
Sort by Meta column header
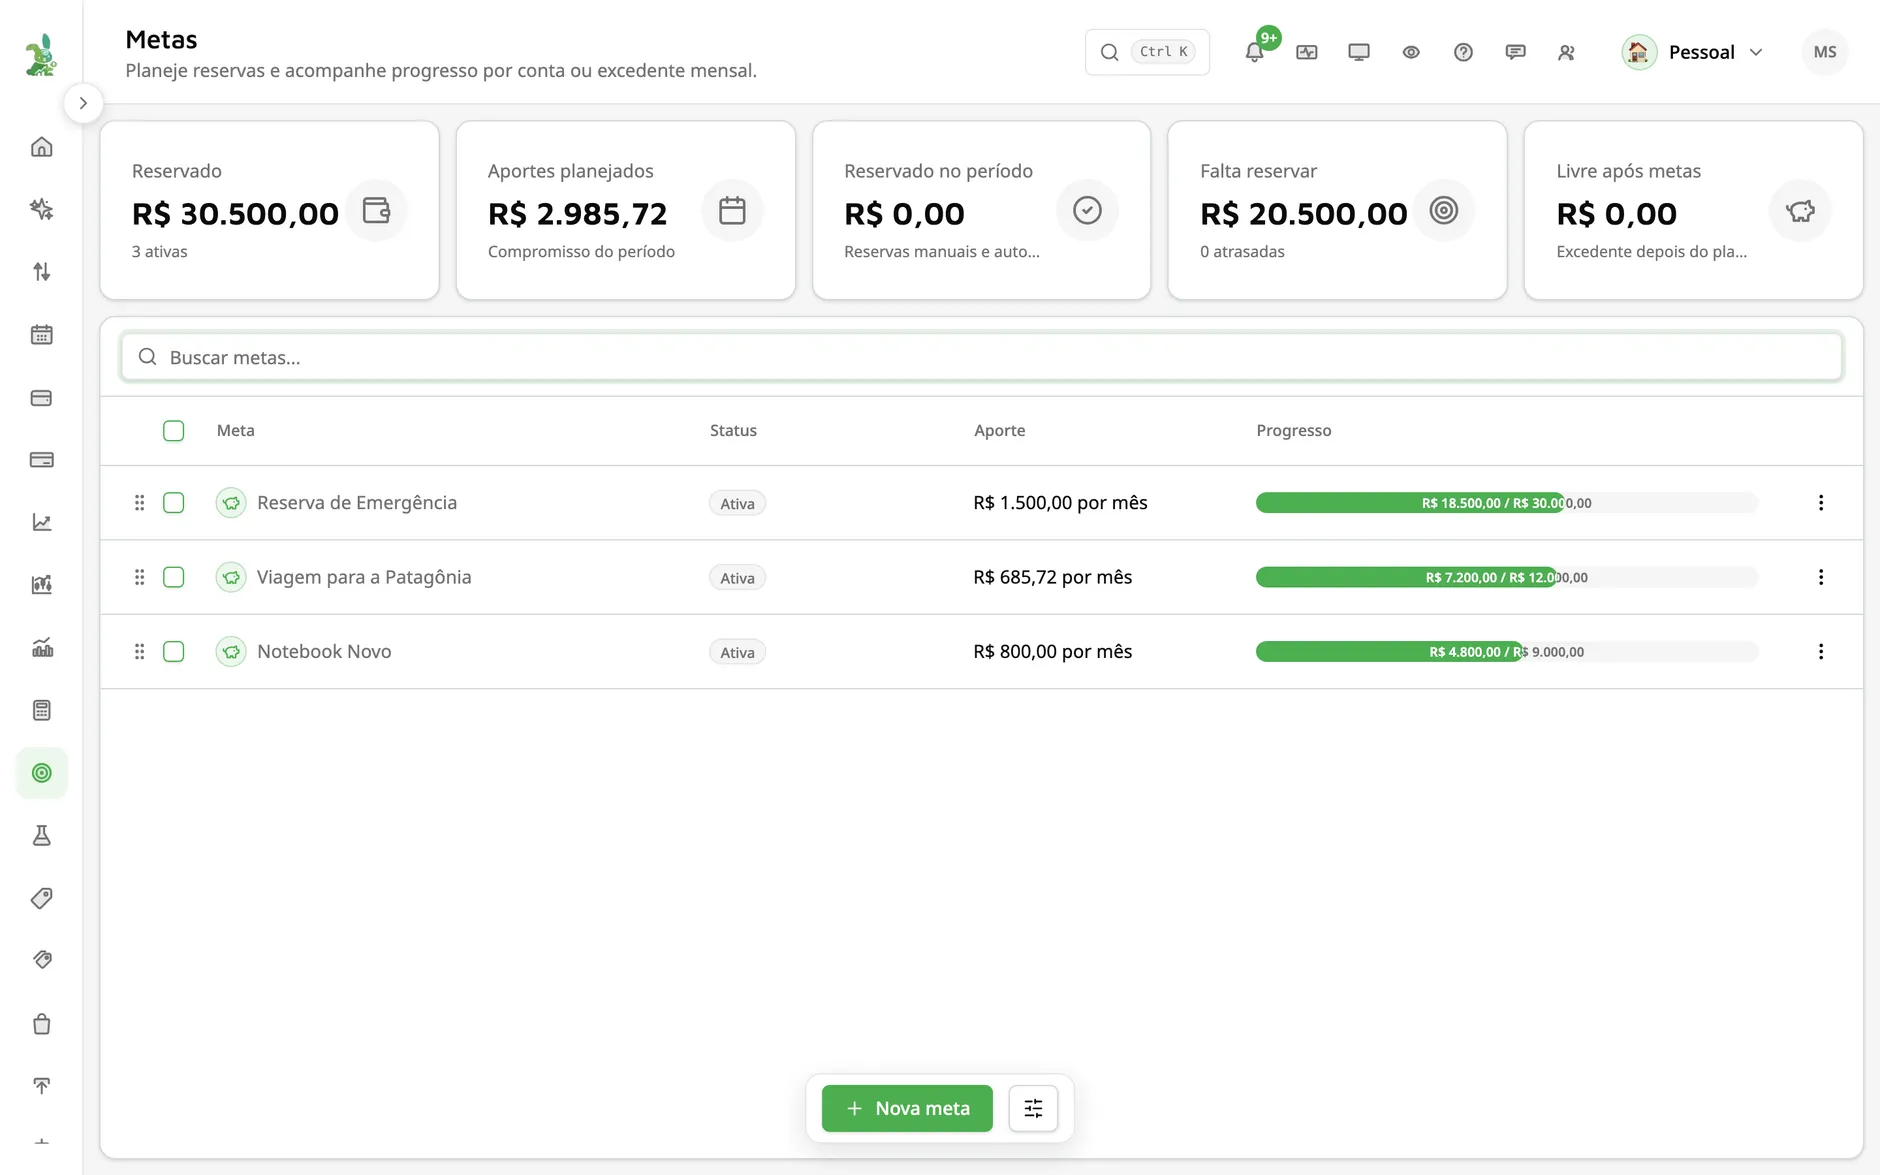coord(236,431)
